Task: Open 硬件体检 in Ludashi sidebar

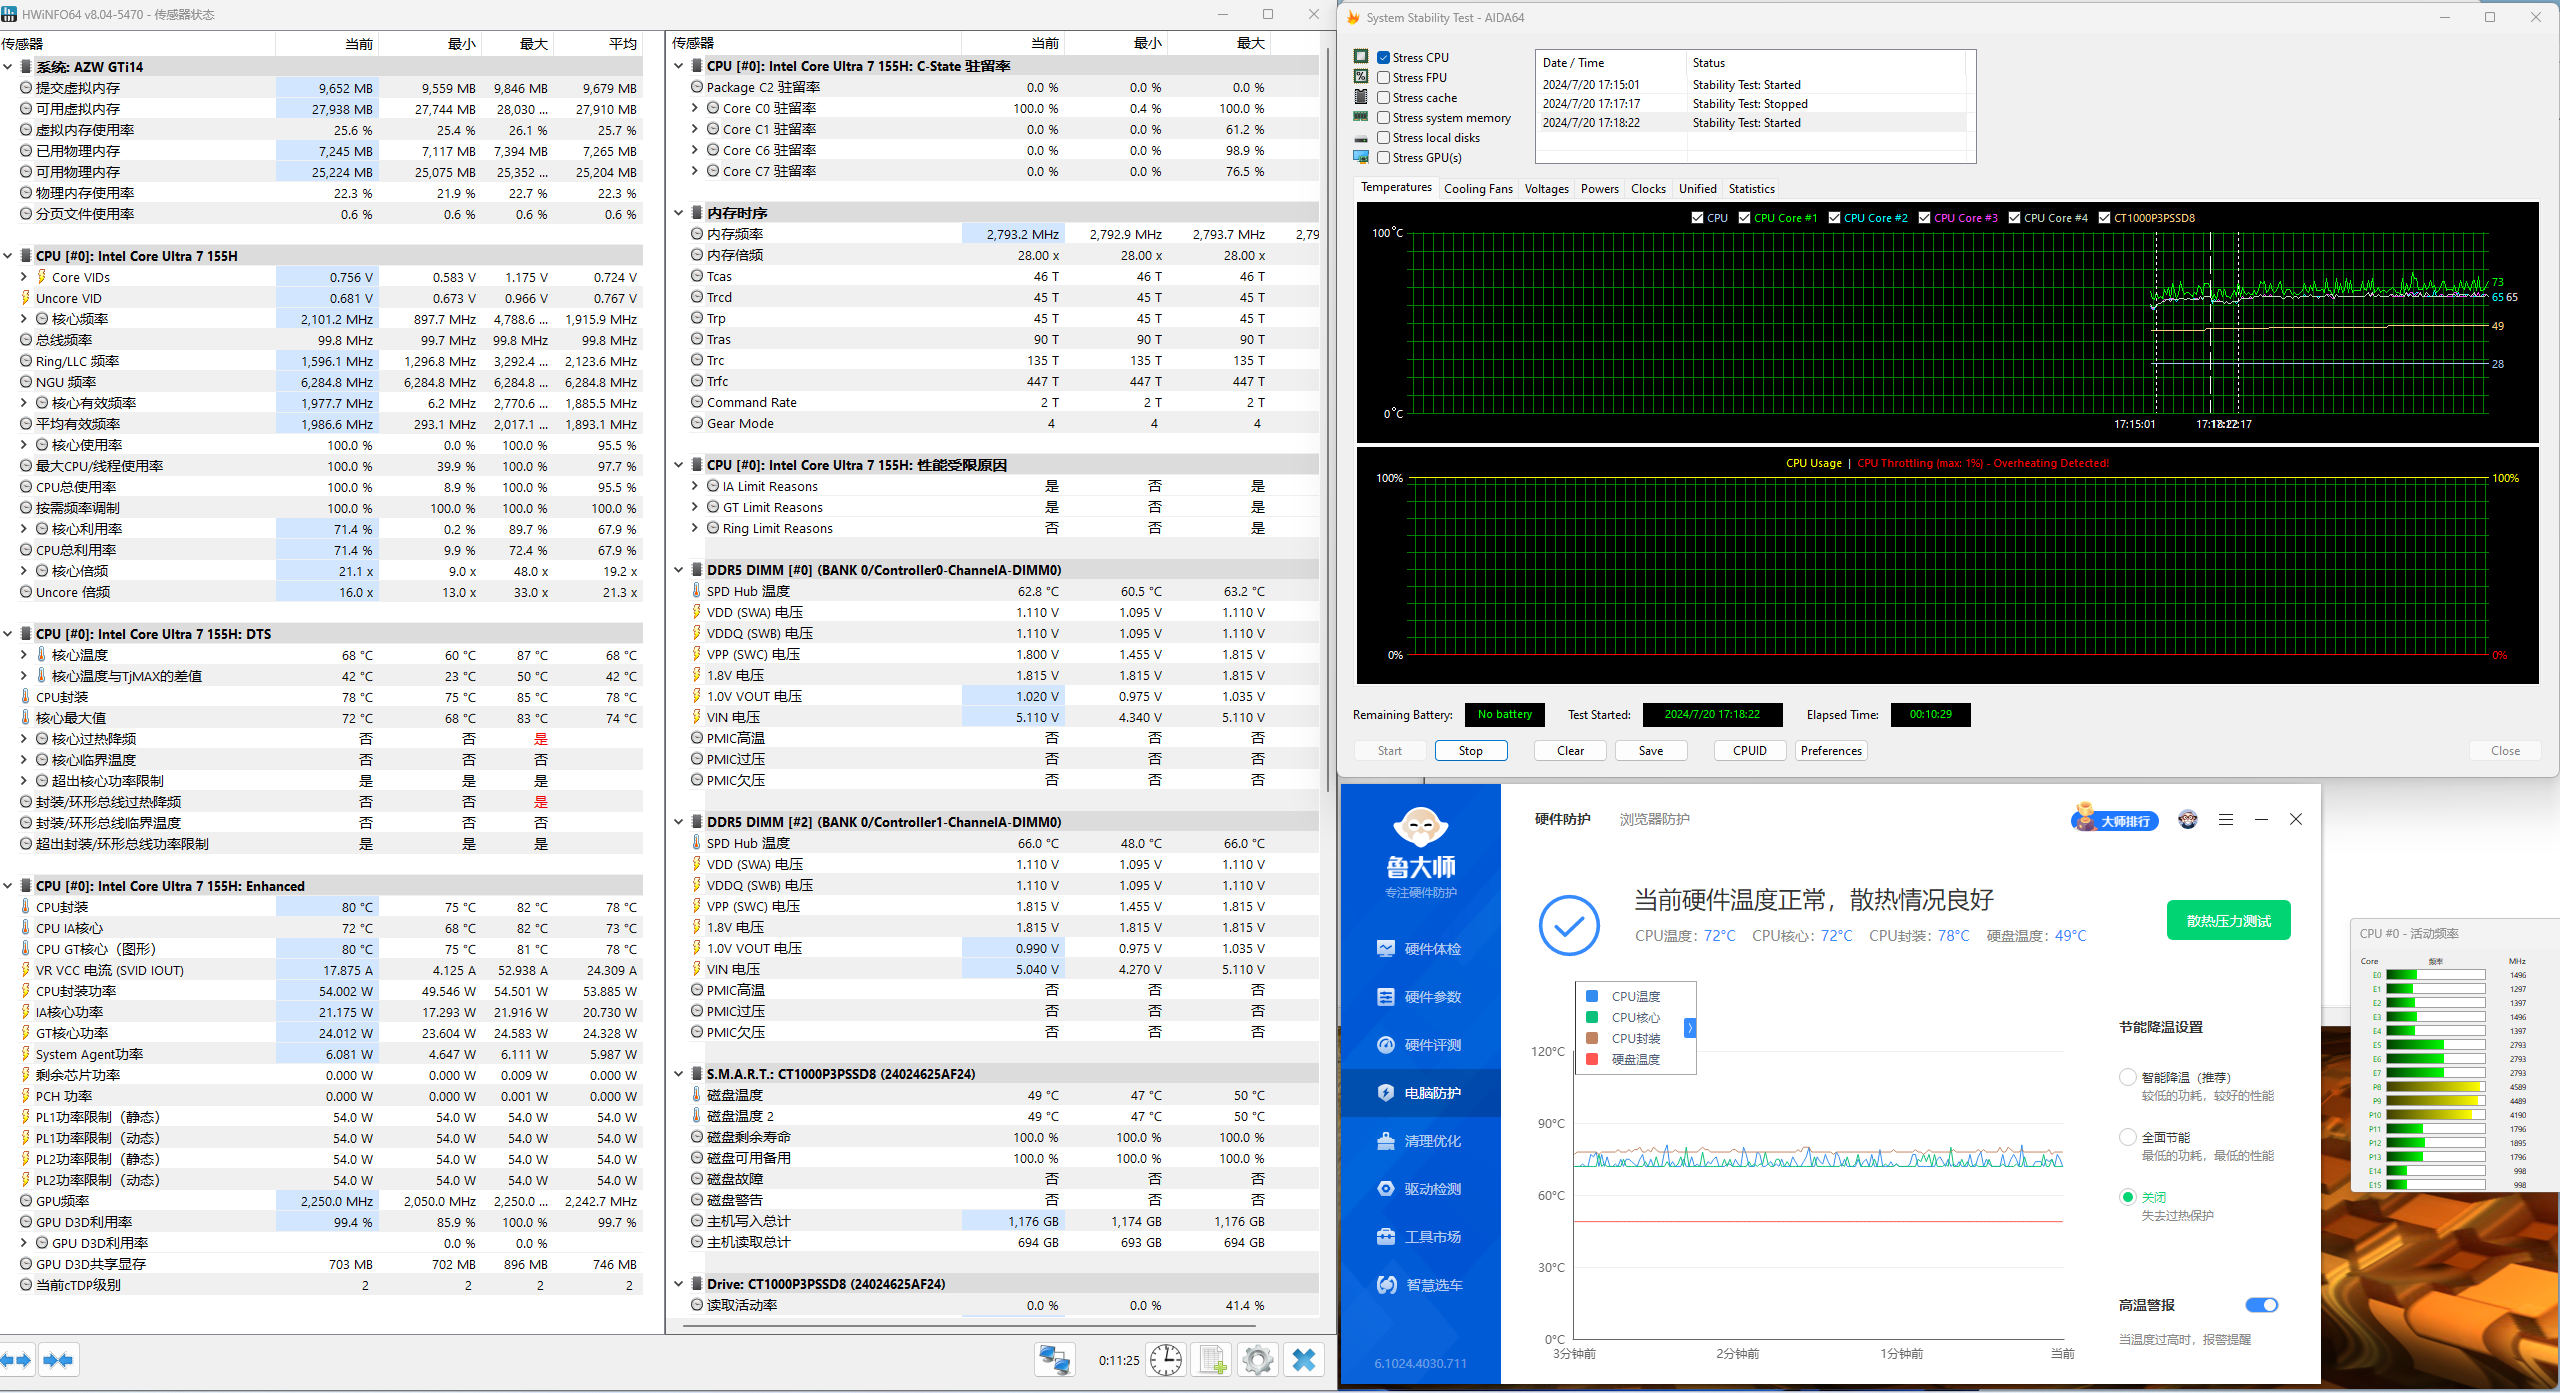Action: (x=1431, y=949)
